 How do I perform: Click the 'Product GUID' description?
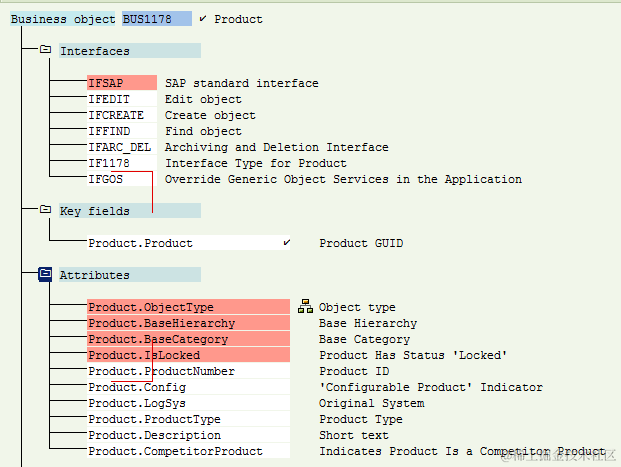(361, 243)
